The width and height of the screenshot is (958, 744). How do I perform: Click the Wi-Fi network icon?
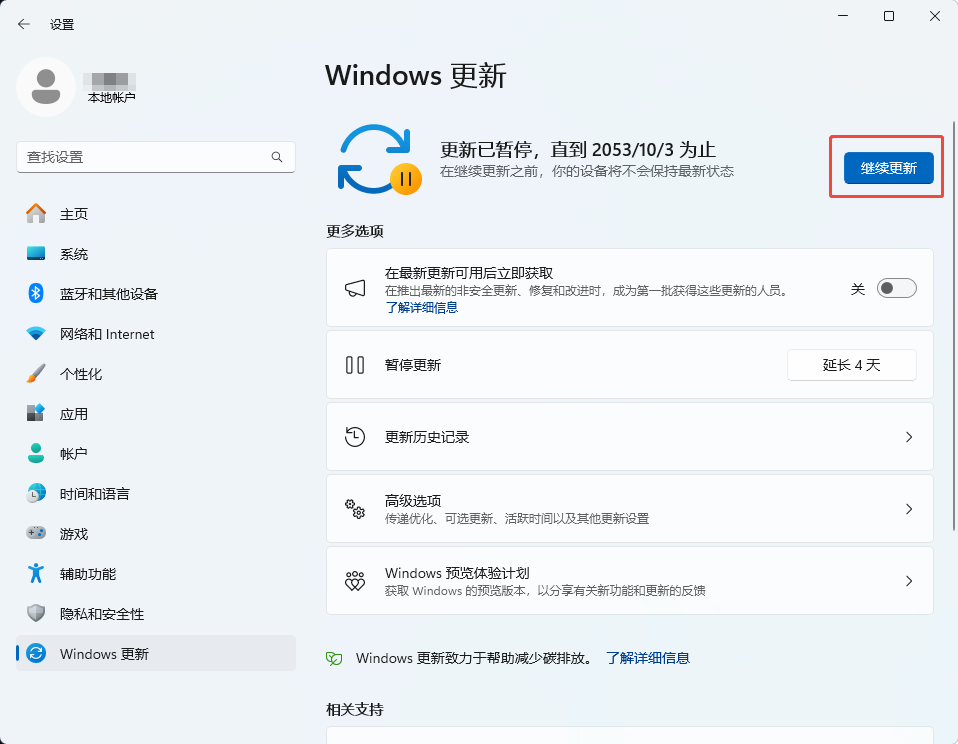pos(36,334)
